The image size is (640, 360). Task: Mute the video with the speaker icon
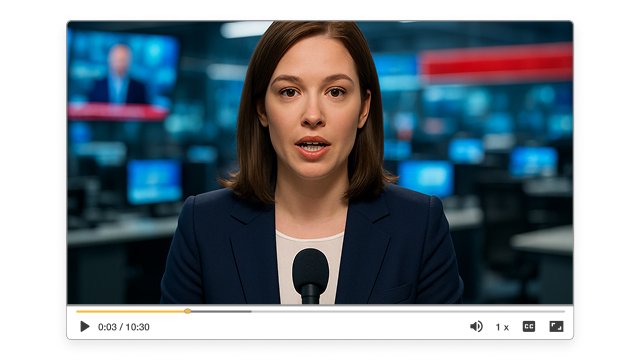pos(476,327)
